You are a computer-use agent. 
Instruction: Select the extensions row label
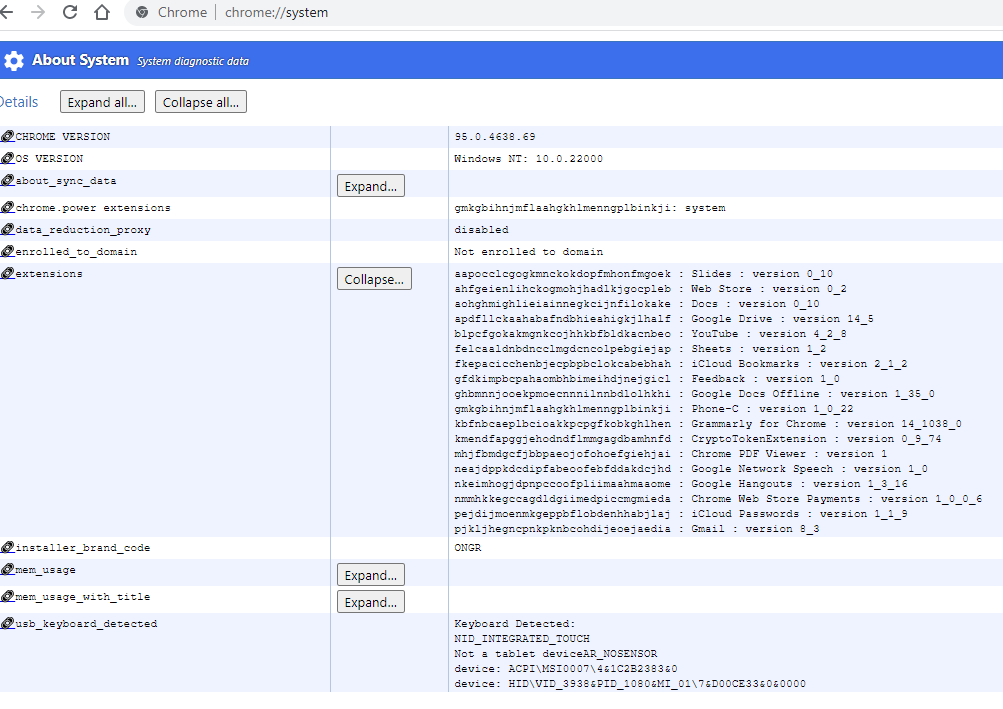49,273
